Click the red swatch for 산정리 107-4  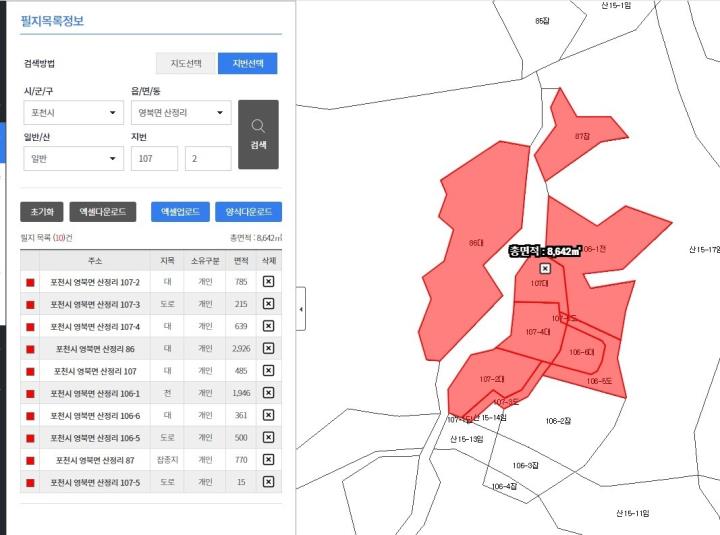[30, 326]
